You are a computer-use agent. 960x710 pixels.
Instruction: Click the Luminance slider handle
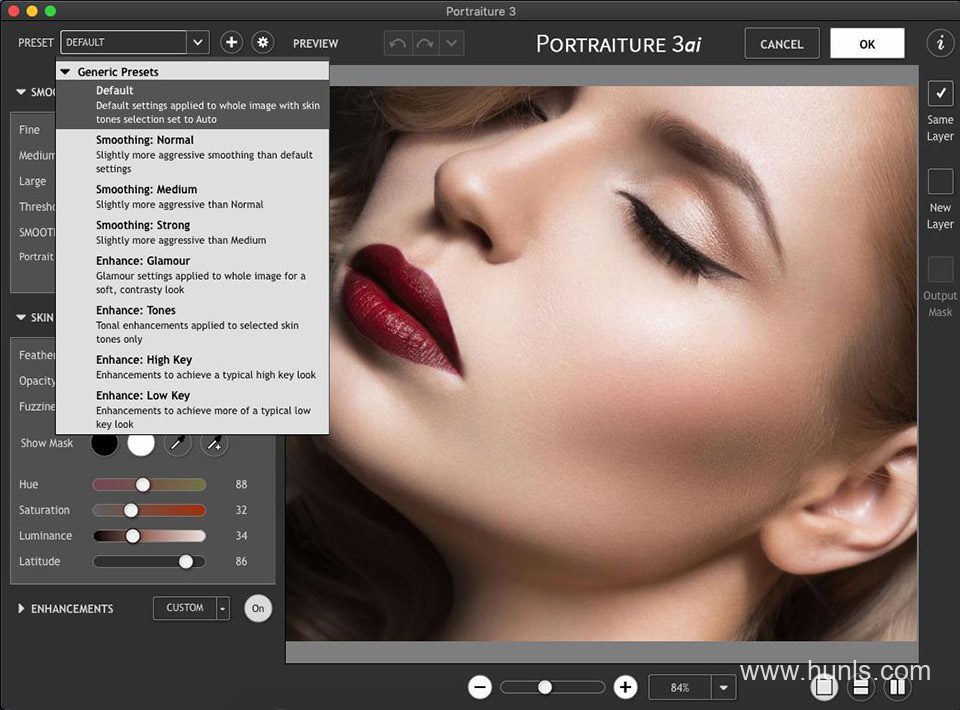[x=133, y=536]
